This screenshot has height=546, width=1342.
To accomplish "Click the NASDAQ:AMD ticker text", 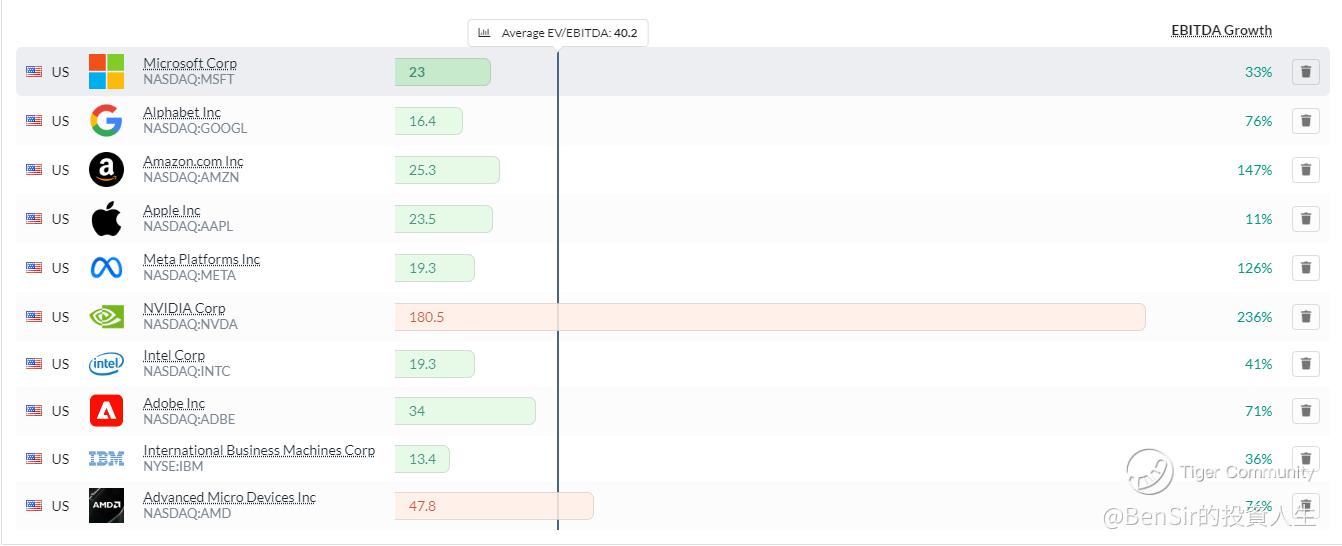I will point(187,514).
